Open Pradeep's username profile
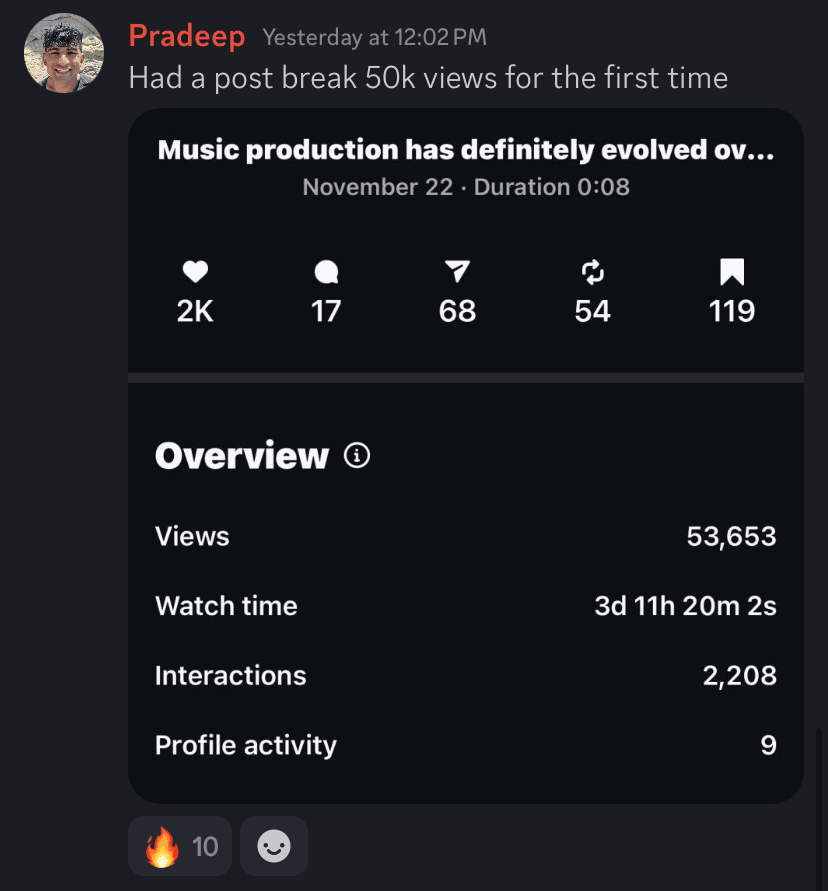Viewport: 828px width, 891px height. [186, 37]
